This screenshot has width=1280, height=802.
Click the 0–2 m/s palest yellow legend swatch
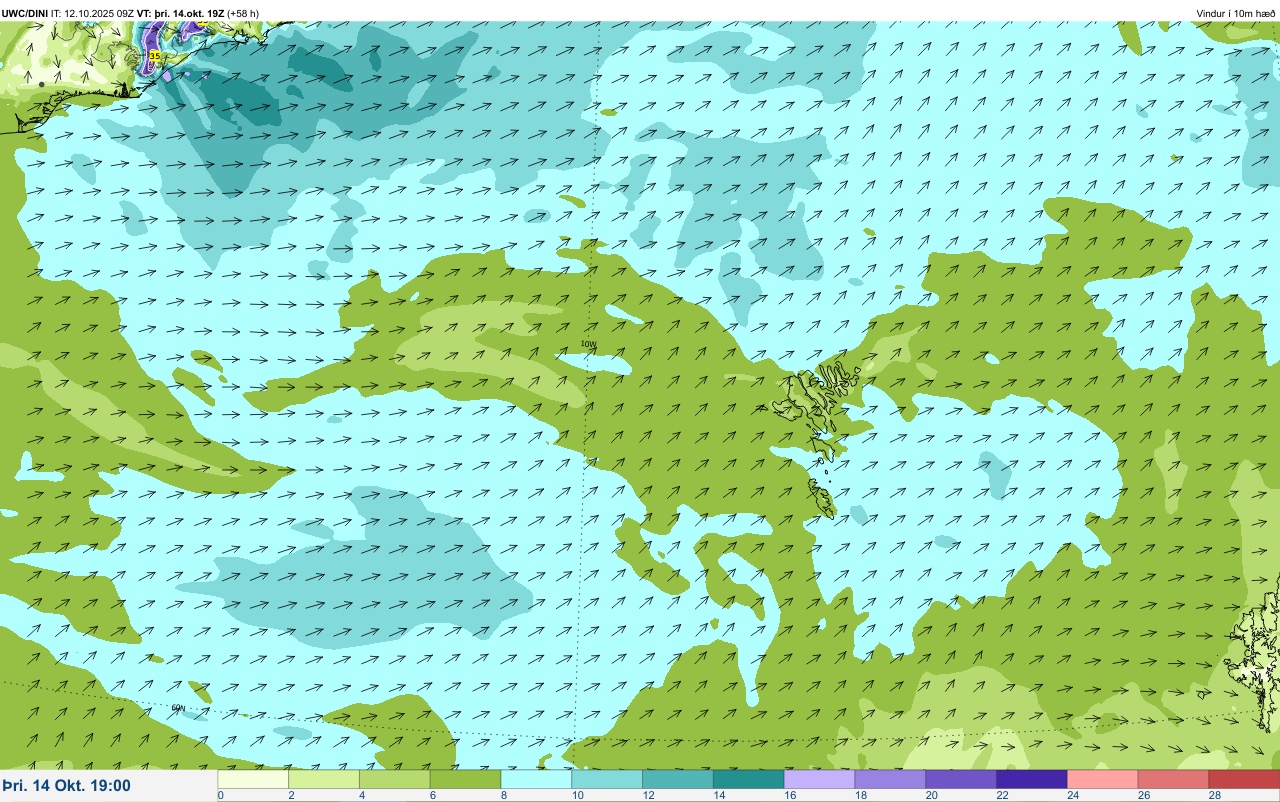[x=253, y=779]
